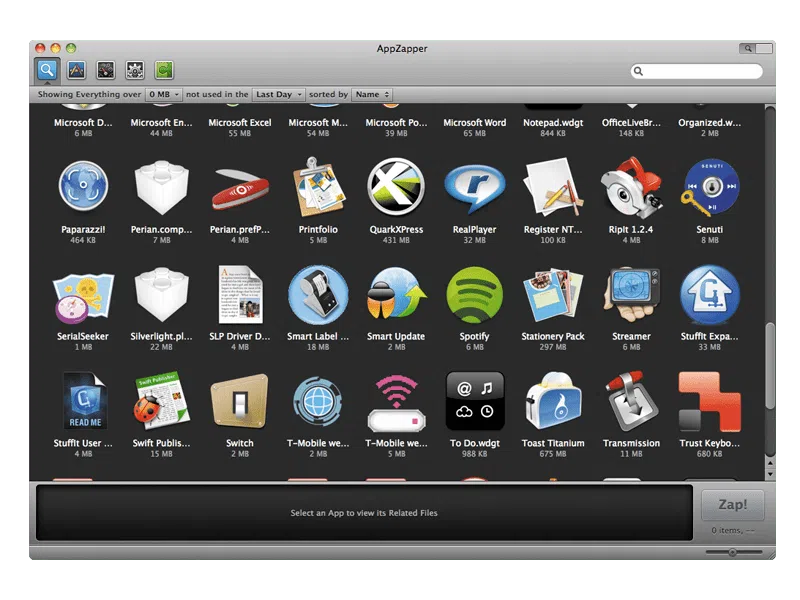Screen dimensions: 800x600
Task: Select the Senuti app icon
Action: (x=711, y=190)
